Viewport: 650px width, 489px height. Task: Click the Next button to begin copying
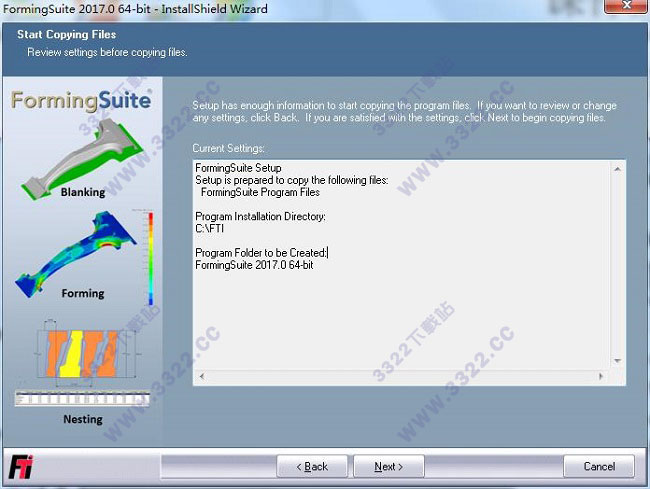coord(388,467)
